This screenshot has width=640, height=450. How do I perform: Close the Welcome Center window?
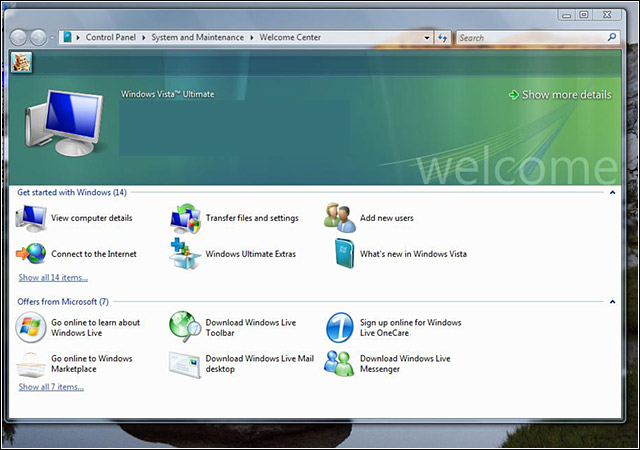click(607, 15)
